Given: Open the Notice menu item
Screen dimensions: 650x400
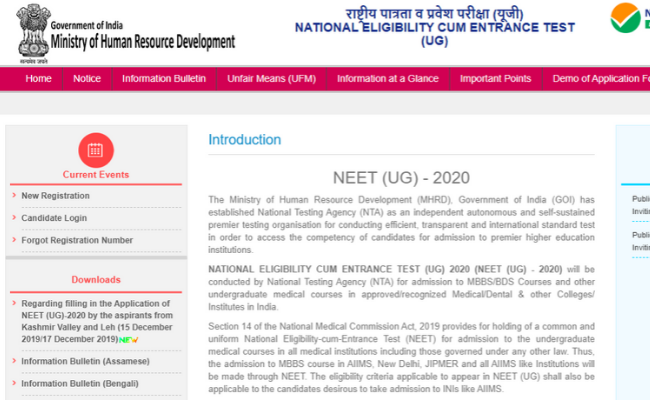Looking at the screenshot, I should pos(87,79).
